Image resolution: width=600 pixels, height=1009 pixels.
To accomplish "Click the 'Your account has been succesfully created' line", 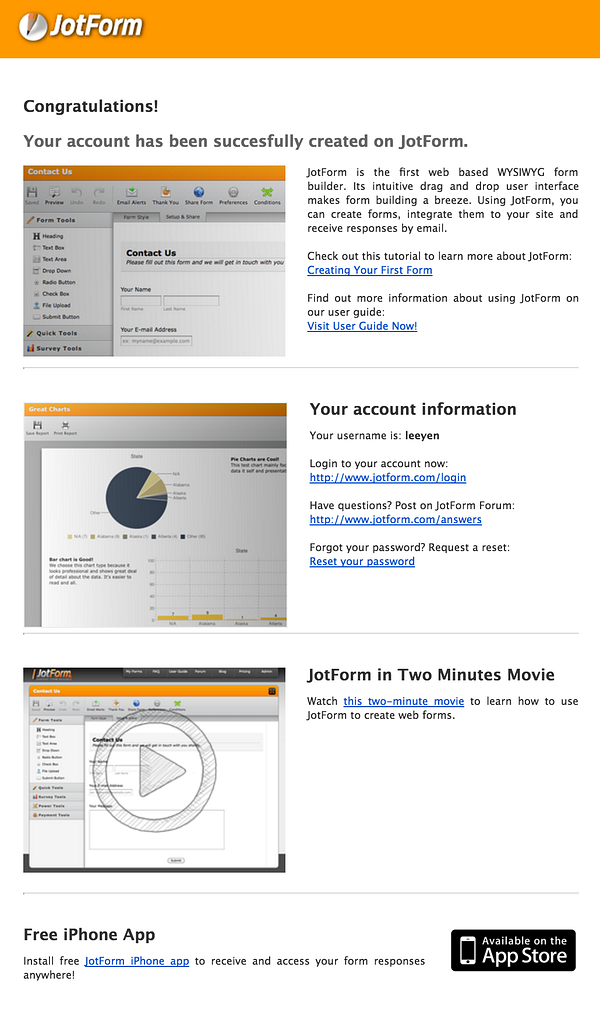I will [246, 141].
